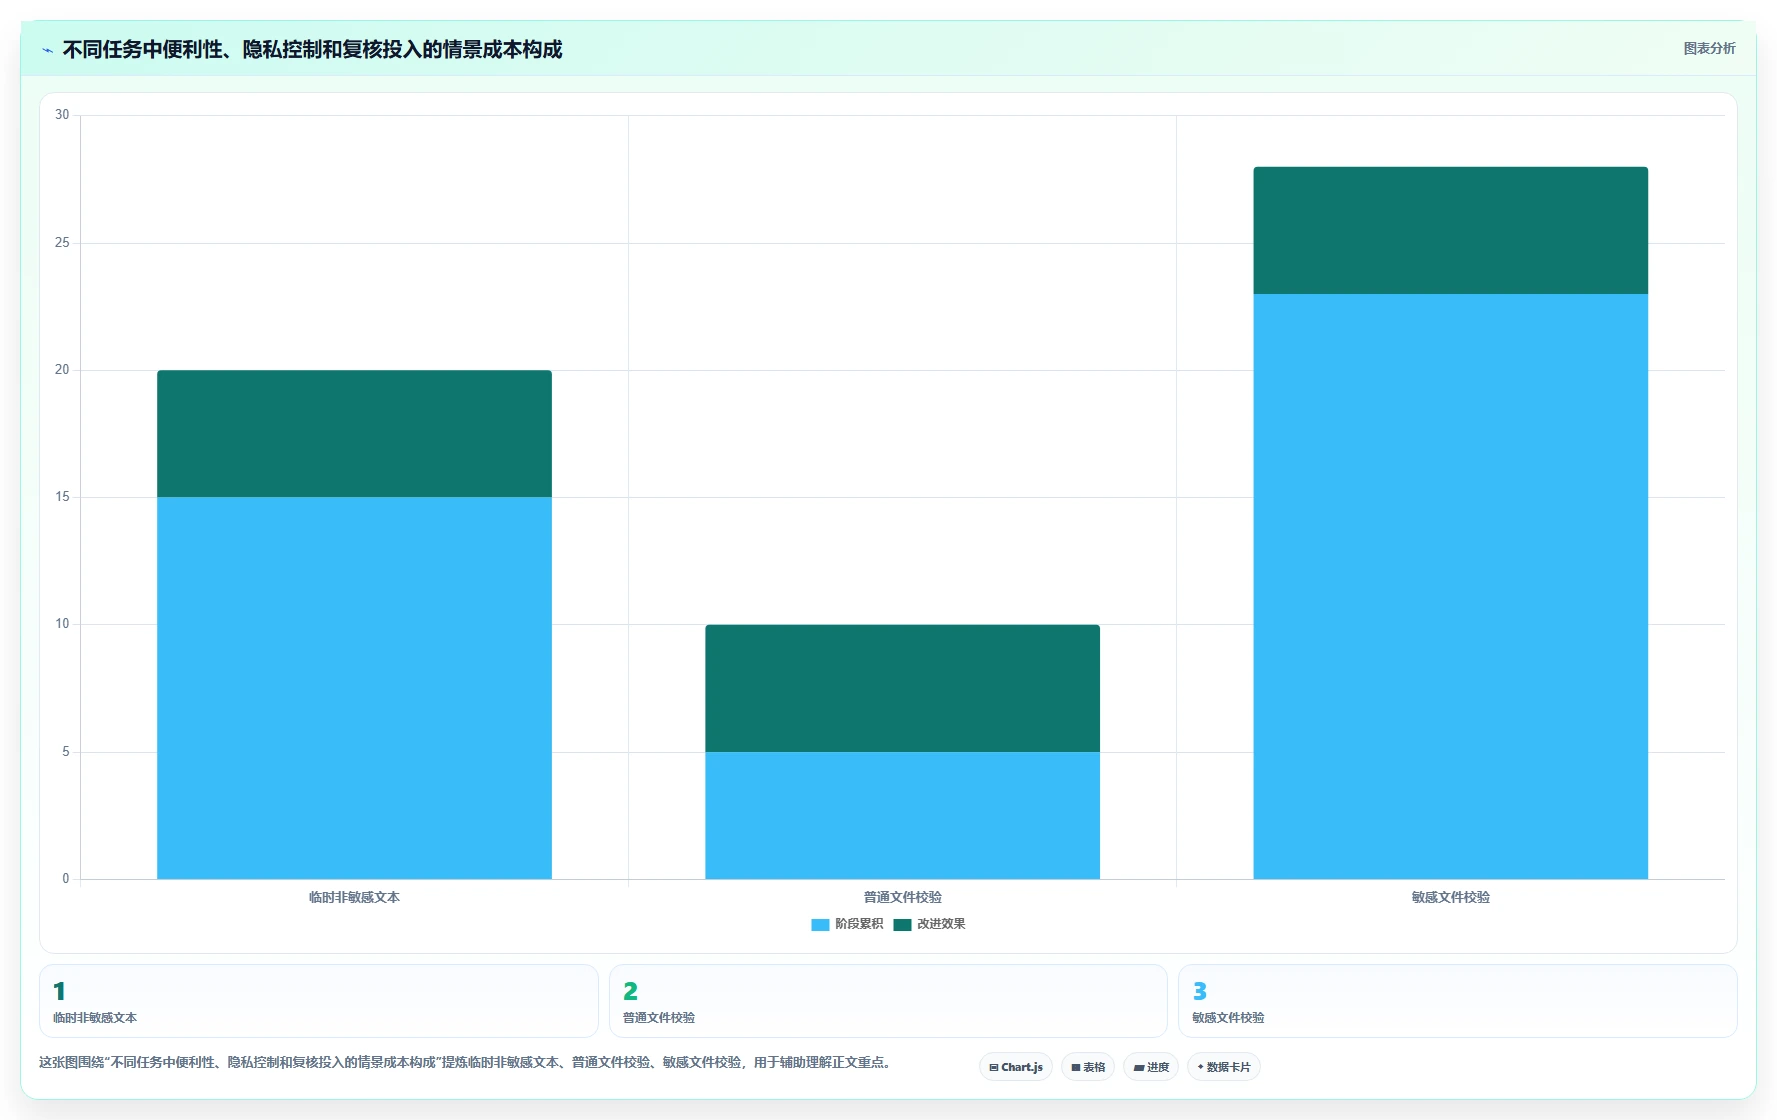Select the blue bar segment for 临时非敏感文本
This screenshot has width=1777, height=1120.
coord(354,688)
